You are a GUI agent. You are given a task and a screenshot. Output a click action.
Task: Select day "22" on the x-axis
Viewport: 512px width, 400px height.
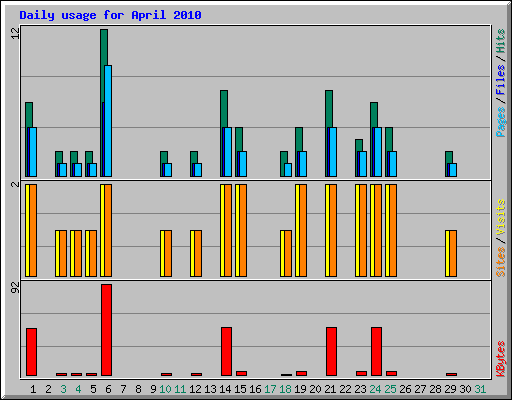pos(345,389)
